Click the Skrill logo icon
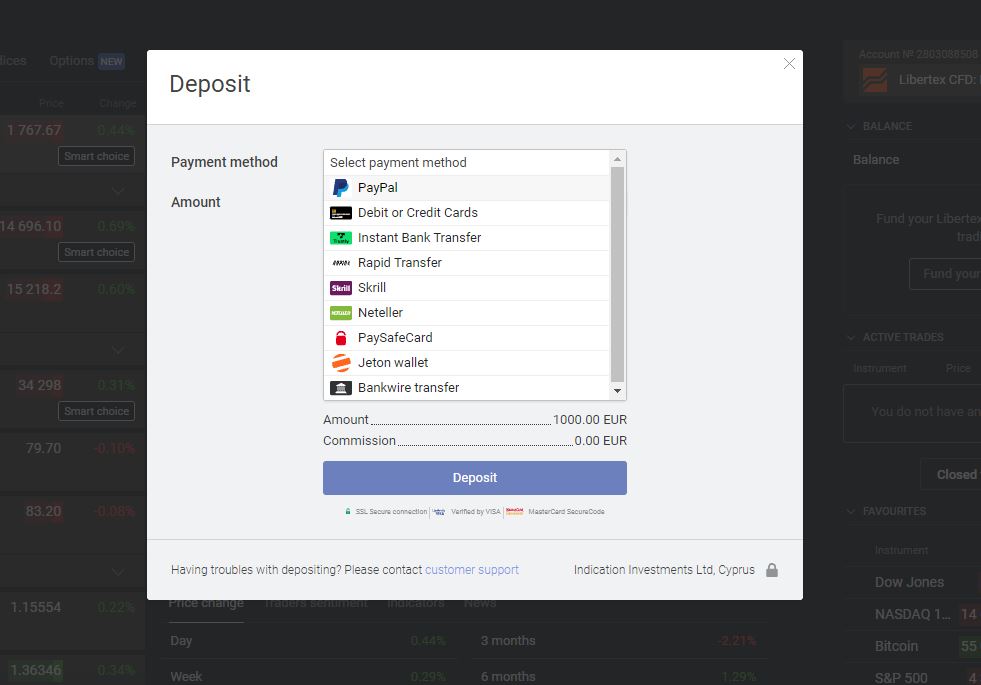The height and width of the screenshot is (685, 981). [x=340, y=288]
